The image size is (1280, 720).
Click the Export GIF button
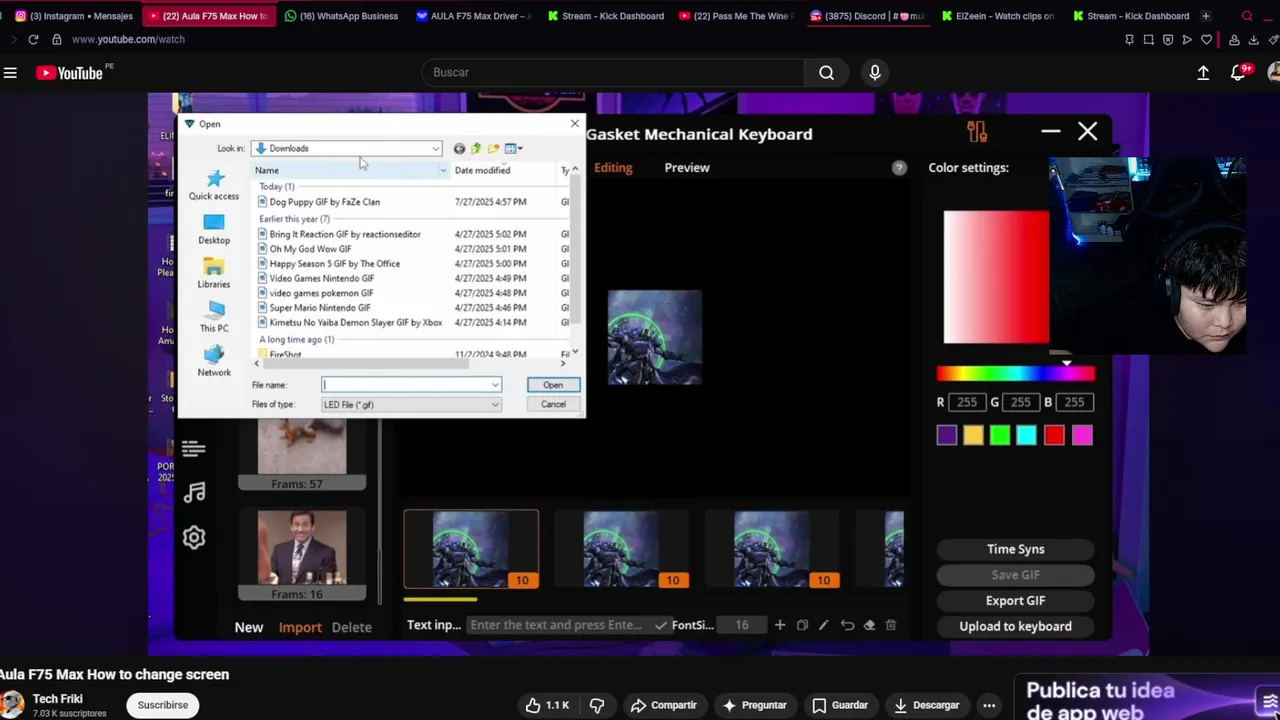point(1015,601)
